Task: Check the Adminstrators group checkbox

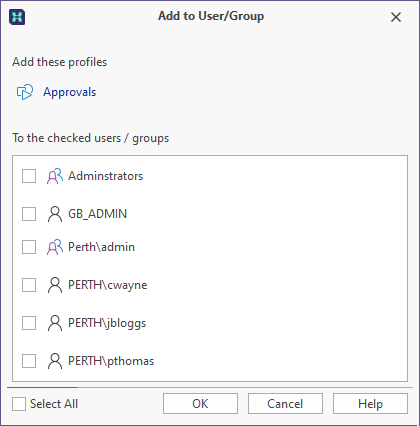Action: pyautogui.click(x=29, y=176)
